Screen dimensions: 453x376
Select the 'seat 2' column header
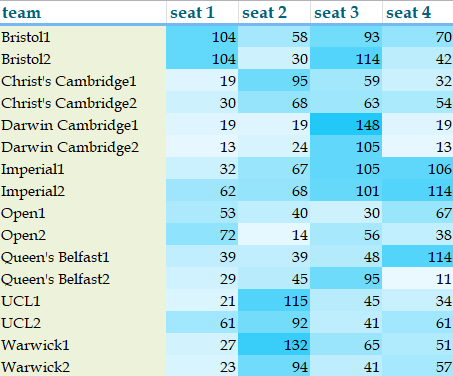click(274, 12)
